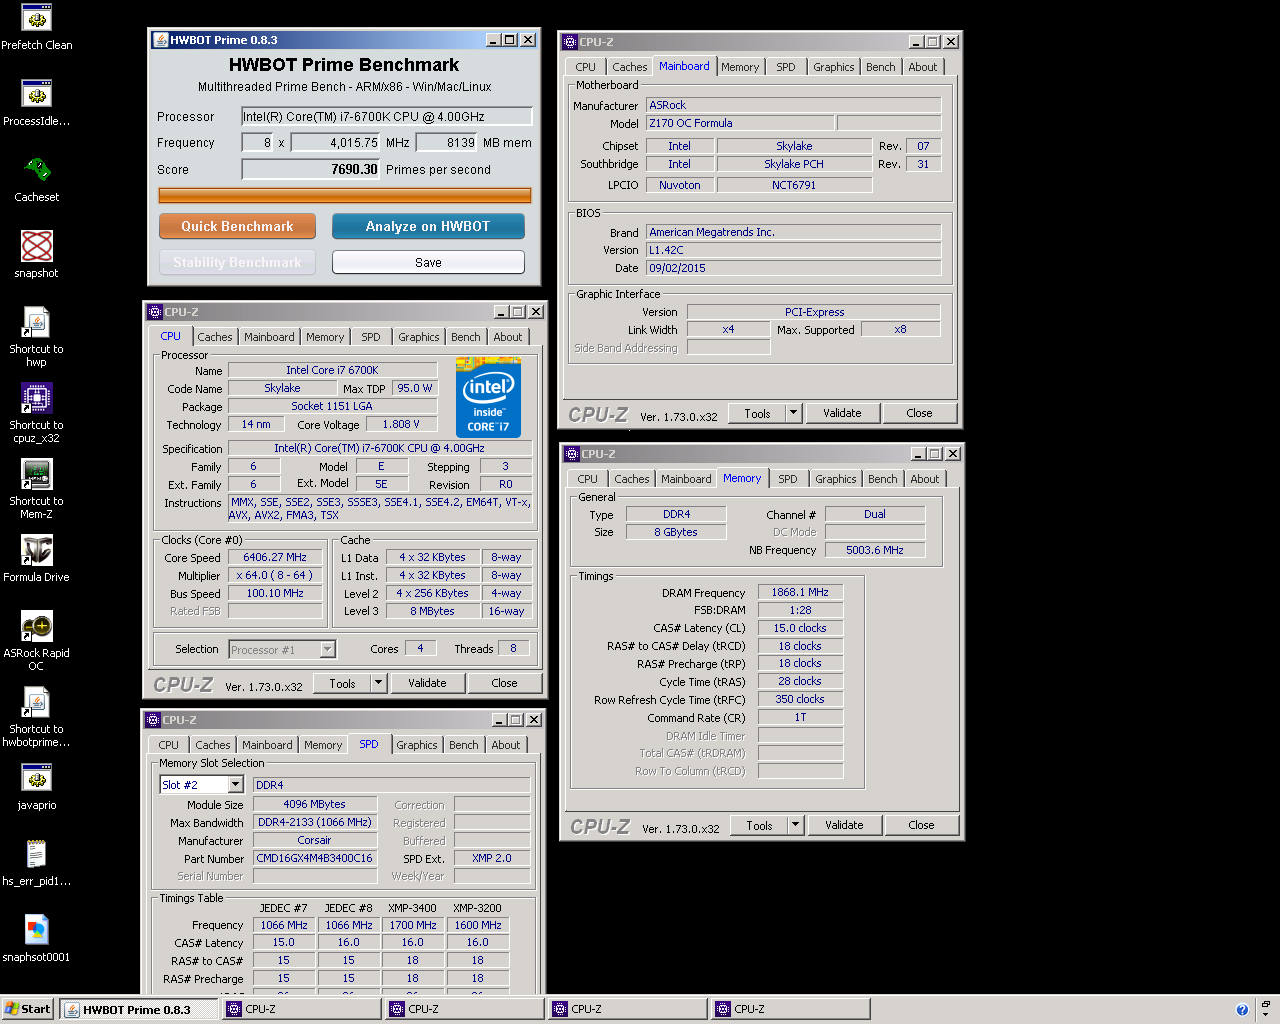This screenshot has width=1280, height=1024.
Task: Select the Cacheset desktop icon
Action: point(37,179)
